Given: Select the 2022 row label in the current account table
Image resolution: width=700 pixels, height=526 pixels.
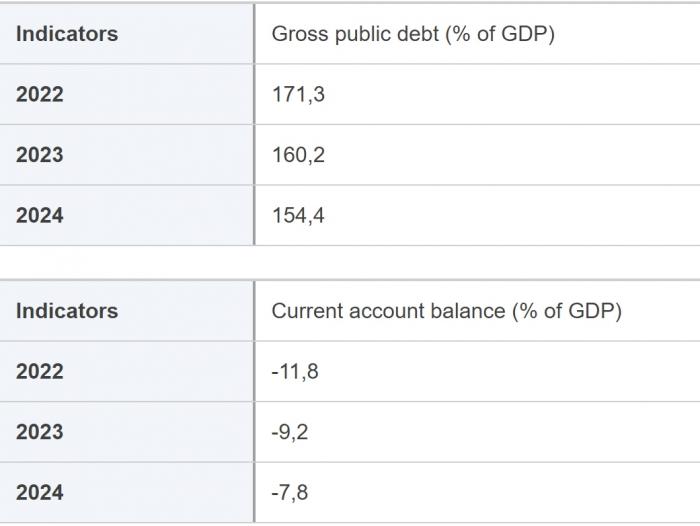Looking at the screenshot, I should pyautogui.click(x=40, y=372).
